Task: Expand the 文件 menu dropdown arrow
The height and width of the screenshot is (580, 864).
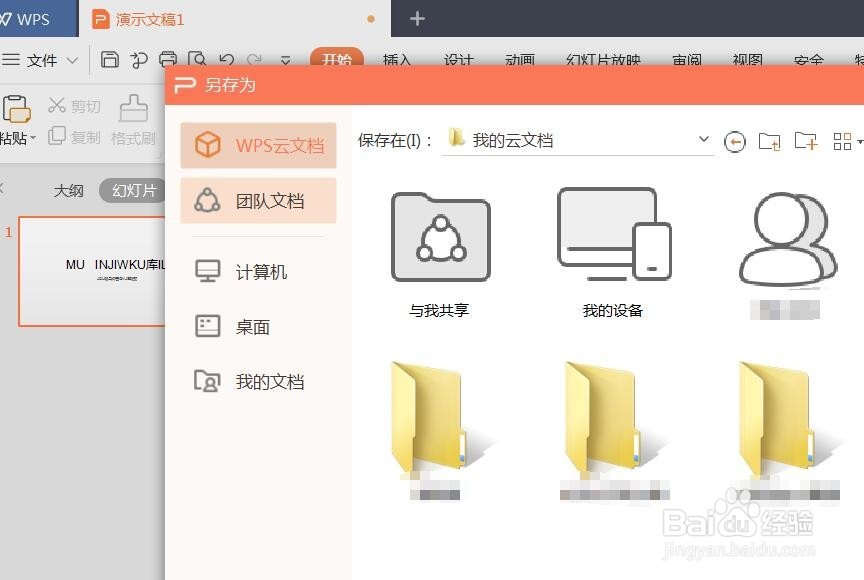Action: [72, 60]
